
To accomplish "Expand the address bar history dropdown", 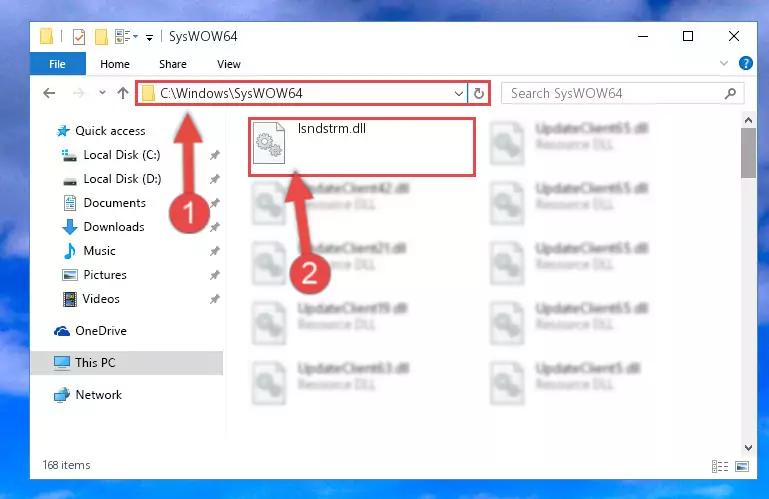I will coord(459,93).
